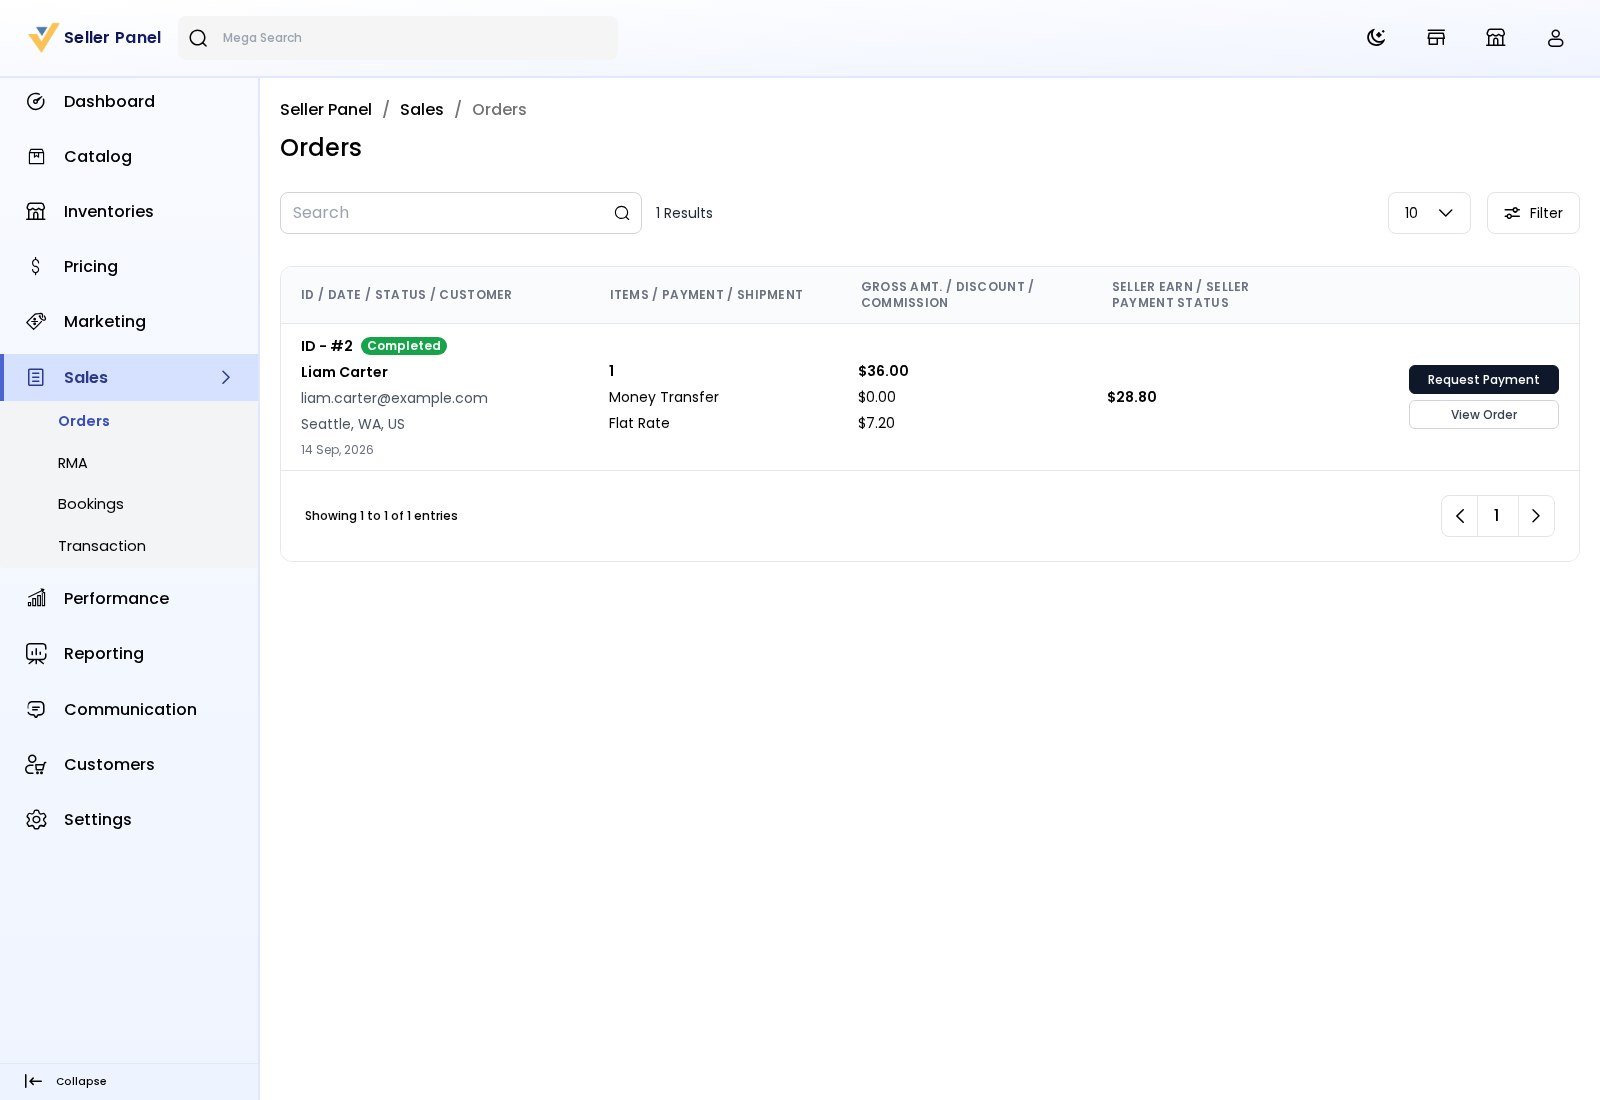The image size is (1600, 1100).
Task: Click the Request Payment button
Action: [1484, 380]
